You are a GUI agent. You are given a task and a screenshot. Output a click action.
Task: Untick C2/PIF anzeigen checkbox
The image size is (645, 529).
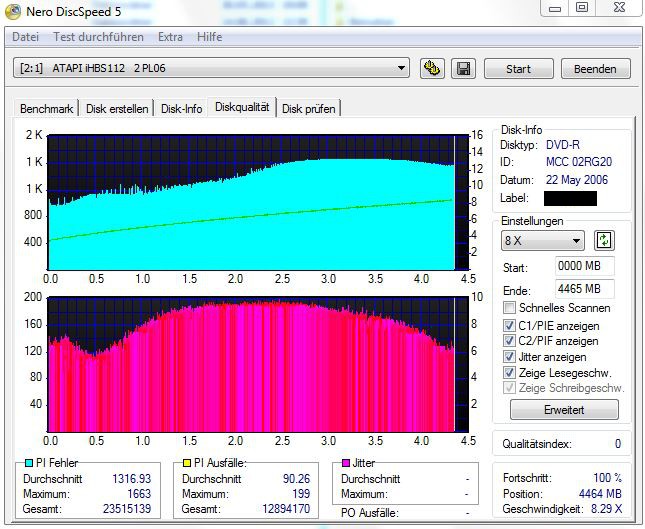[509, 341]
